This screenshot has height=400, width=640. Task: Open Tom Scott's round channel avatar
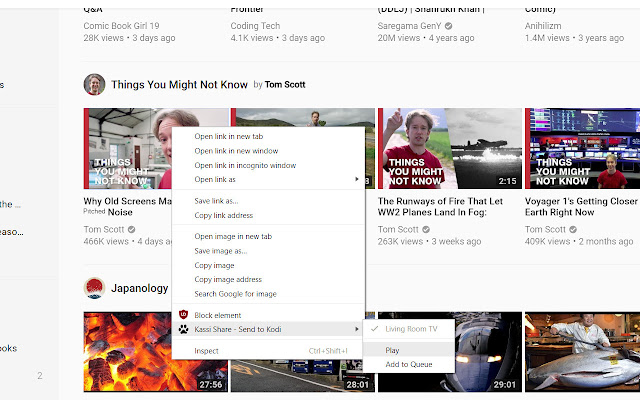[x=94, y=84]
